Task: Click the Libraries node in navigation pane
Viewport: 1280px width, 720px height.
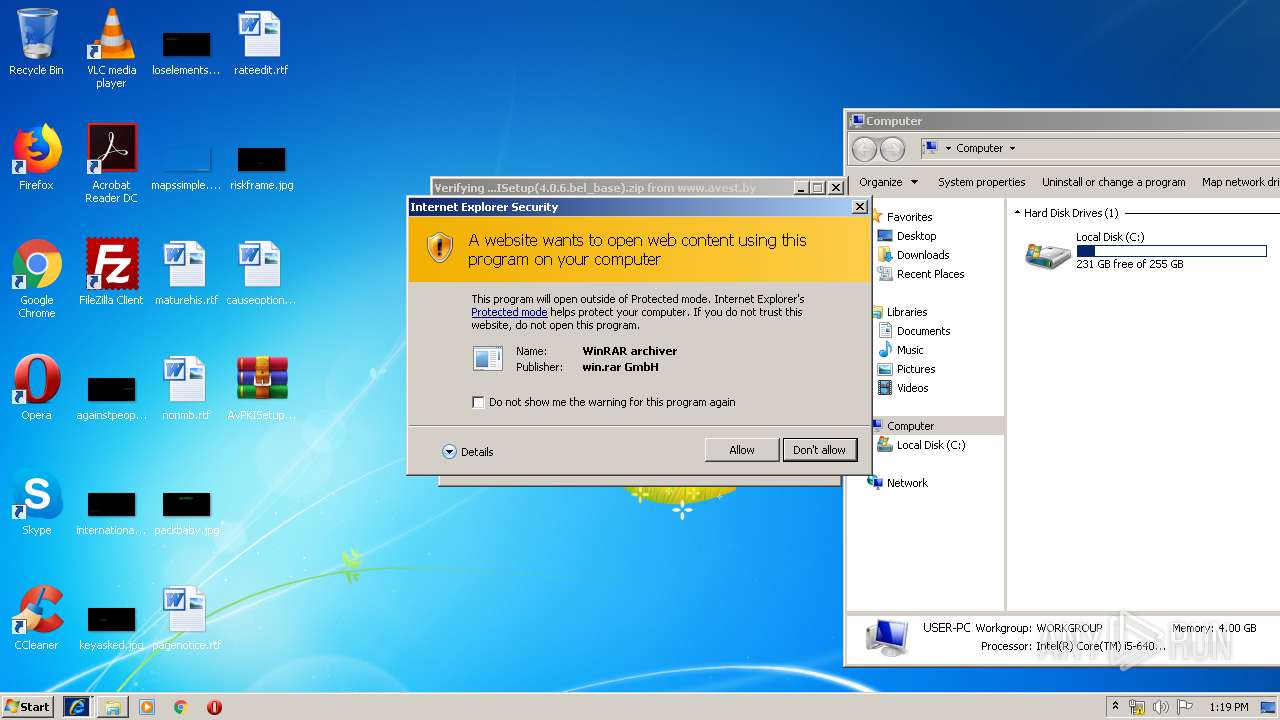Action: pyautogui.click(x=907, y=312)
